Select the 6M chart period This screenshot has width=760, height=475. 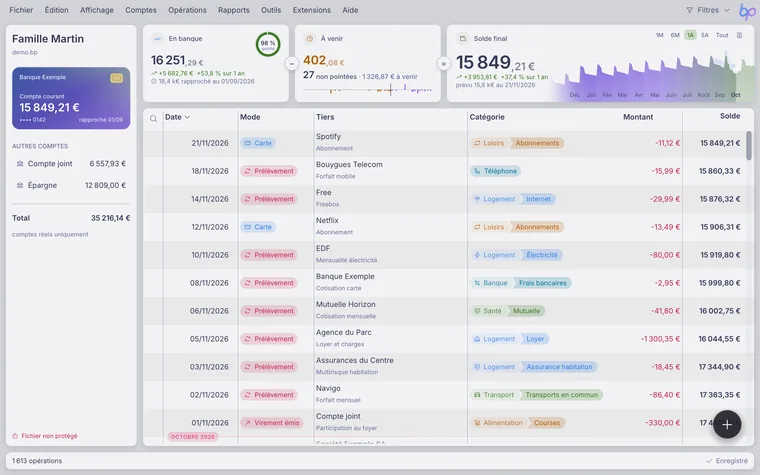675,35
